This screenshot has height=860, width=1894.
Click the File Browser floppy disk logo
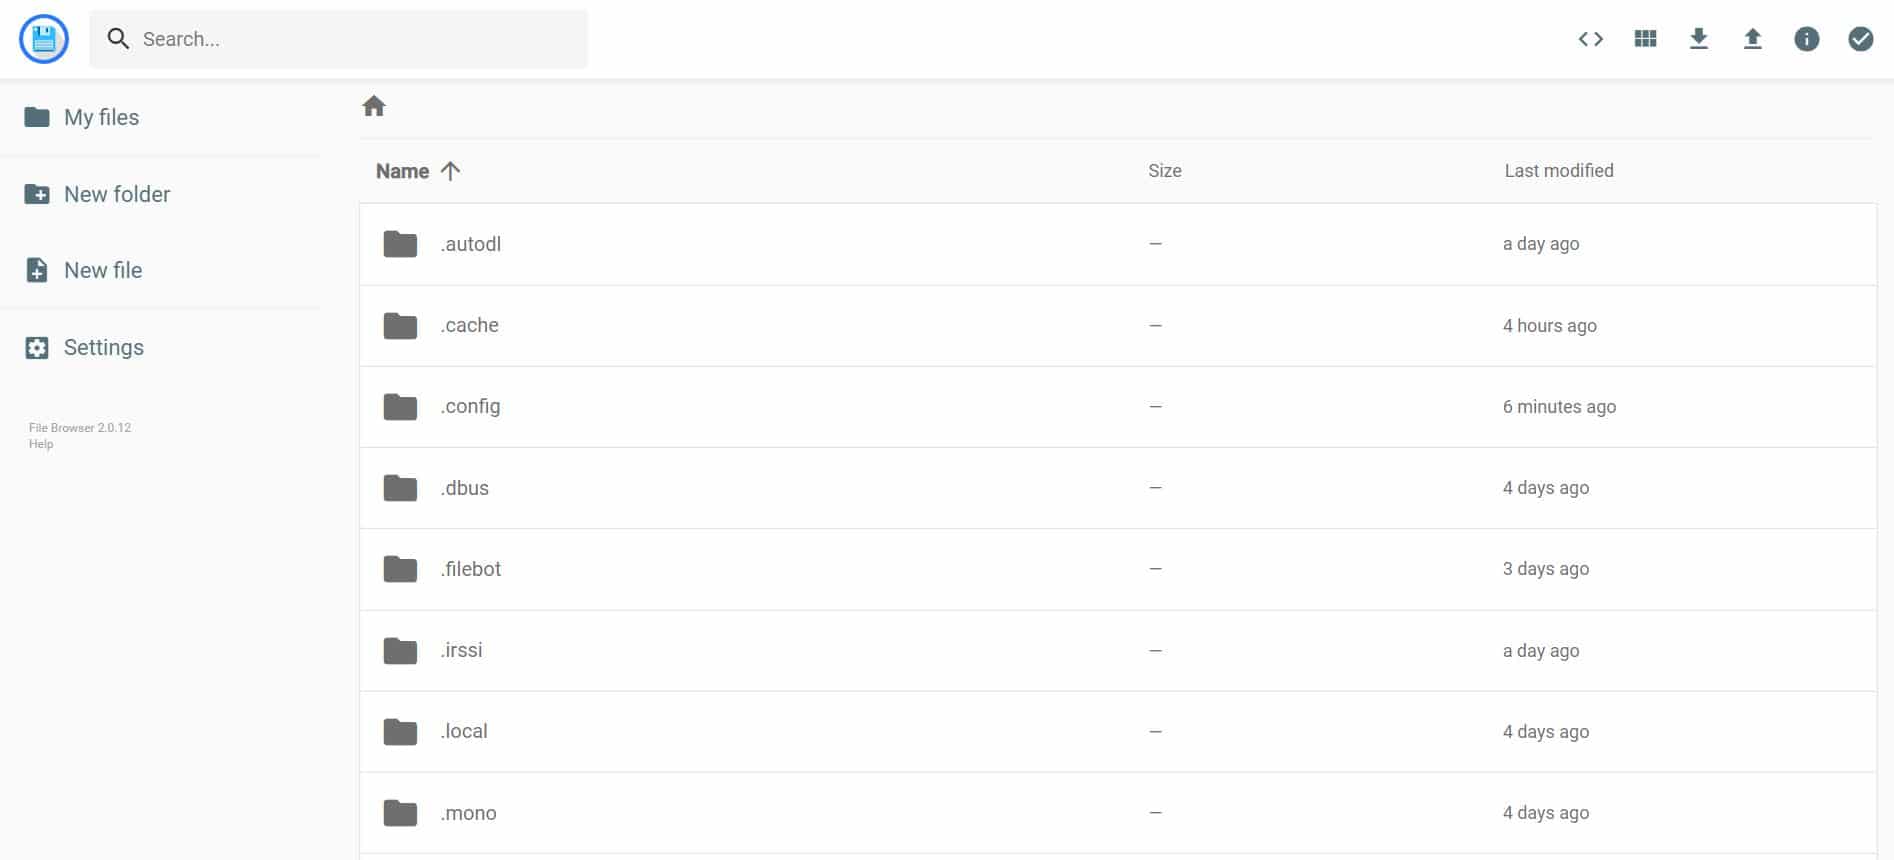[43, 39]
